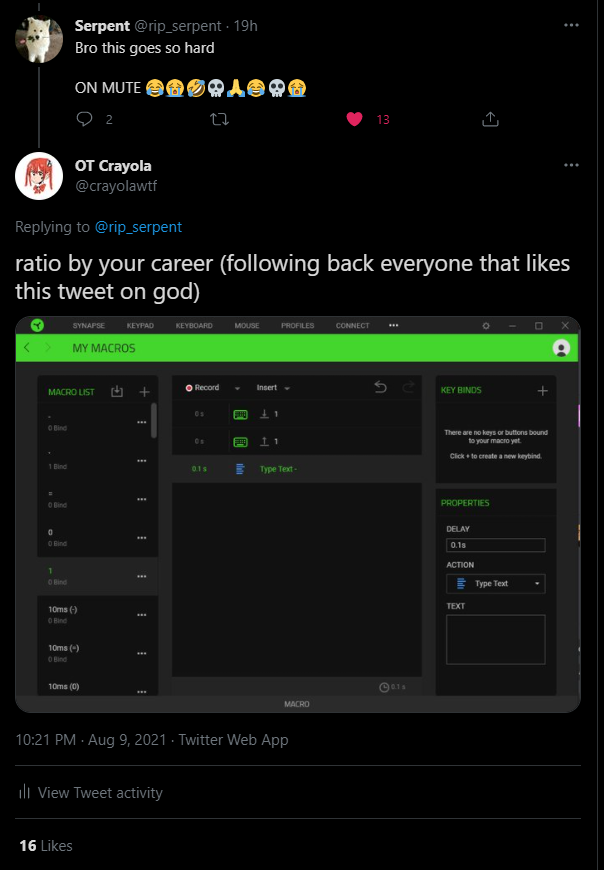The image size is (604, 870).
Task: Reply to Serpent's tweet
Action: coord(85,119)
